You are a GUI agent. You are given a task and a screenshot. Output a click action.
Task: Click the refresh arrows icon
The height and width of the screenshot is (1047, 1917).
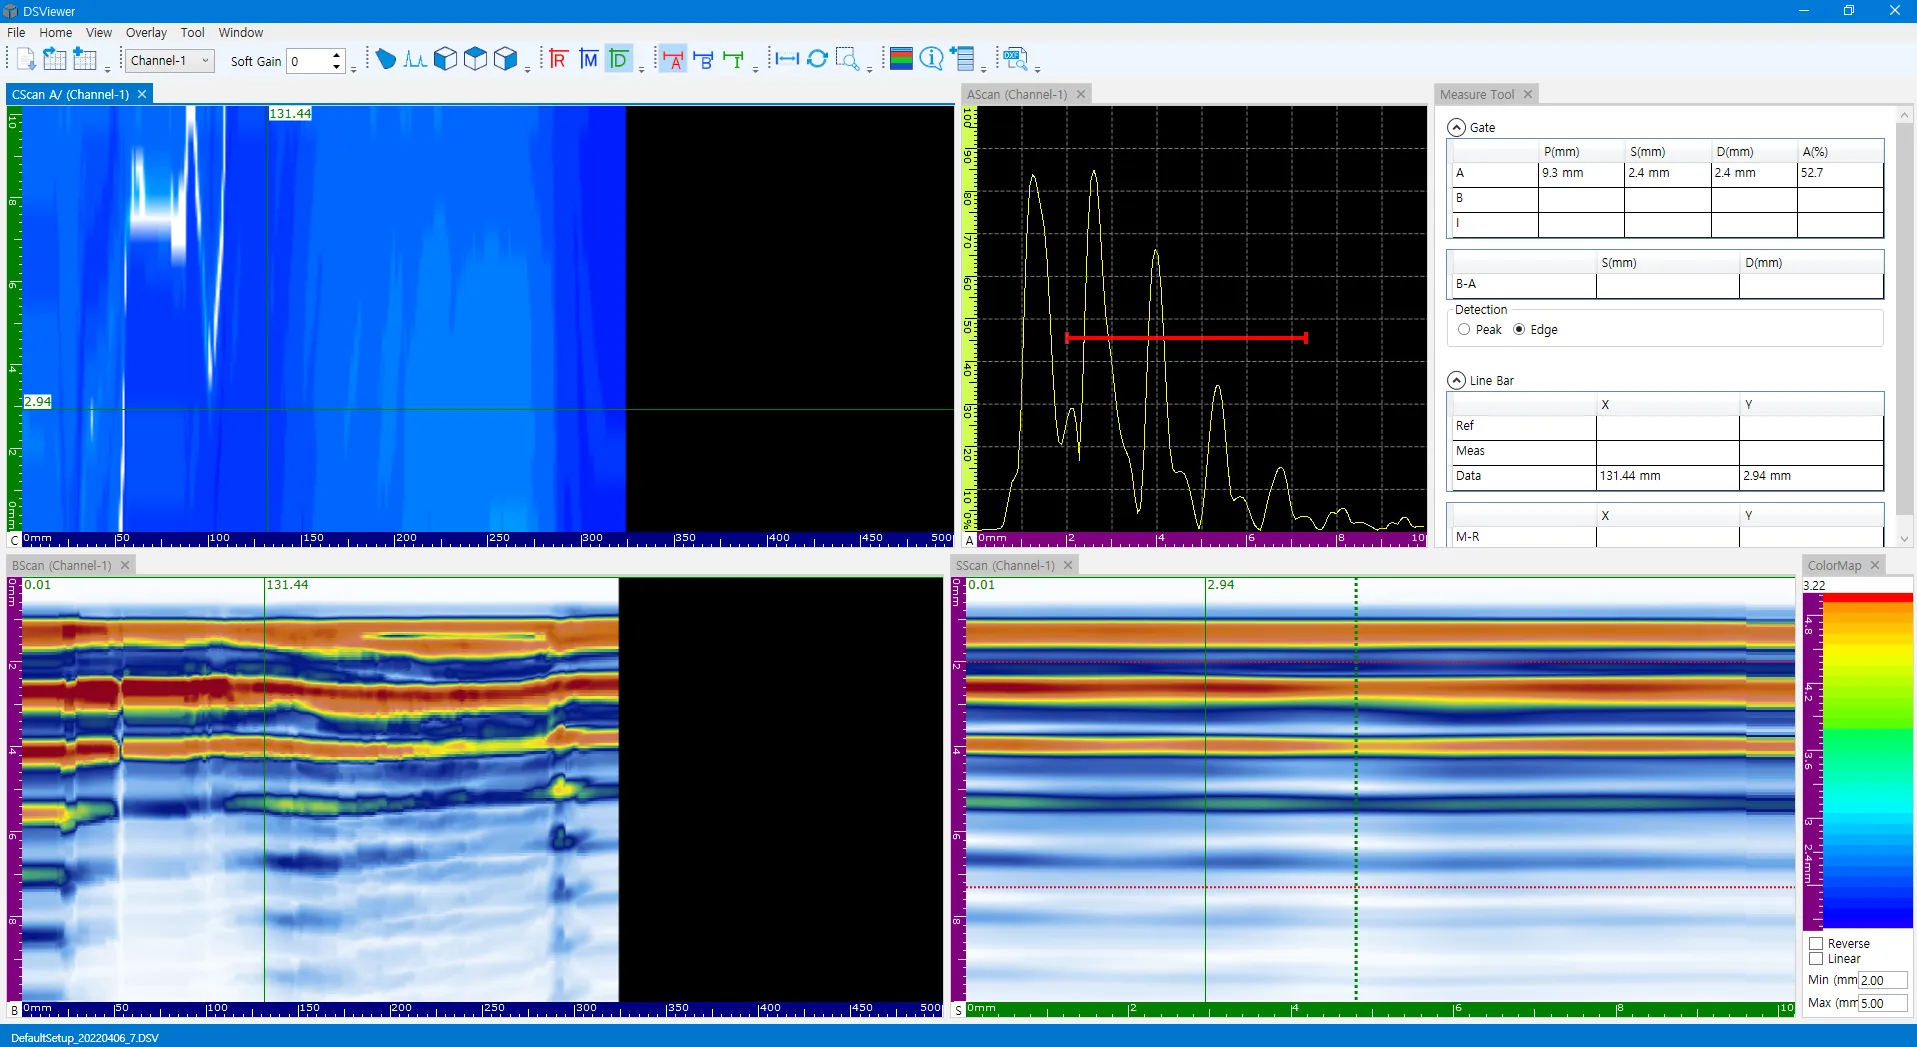817,59
